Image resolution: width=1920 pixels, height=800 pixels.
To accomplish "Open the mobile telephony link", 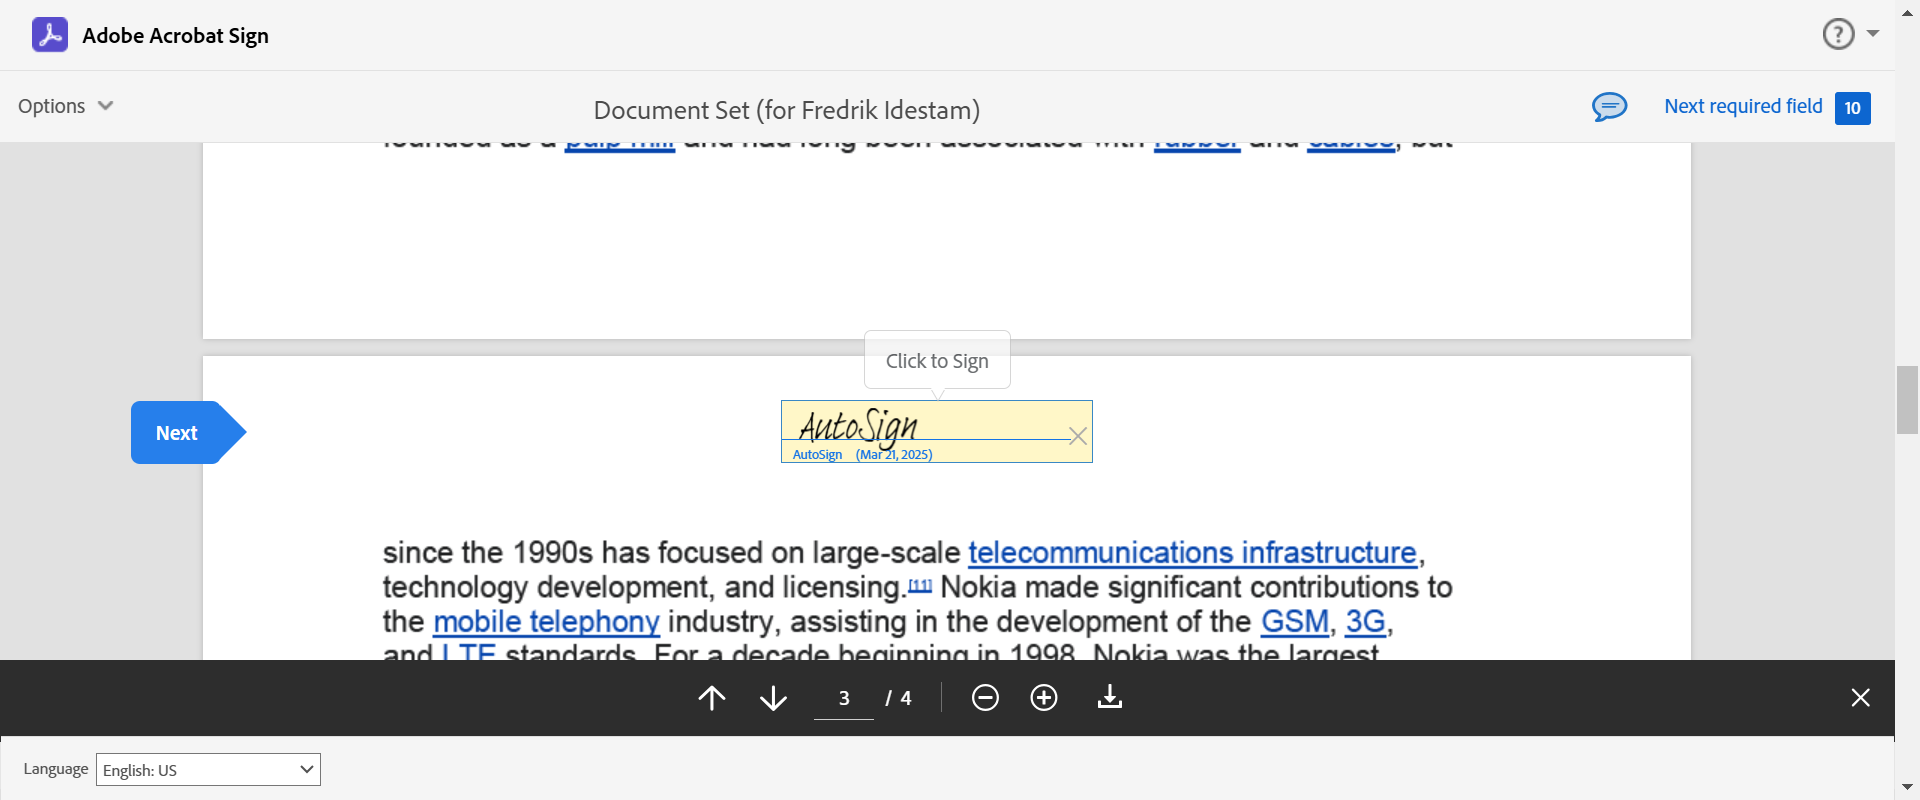I will point(546,621).
